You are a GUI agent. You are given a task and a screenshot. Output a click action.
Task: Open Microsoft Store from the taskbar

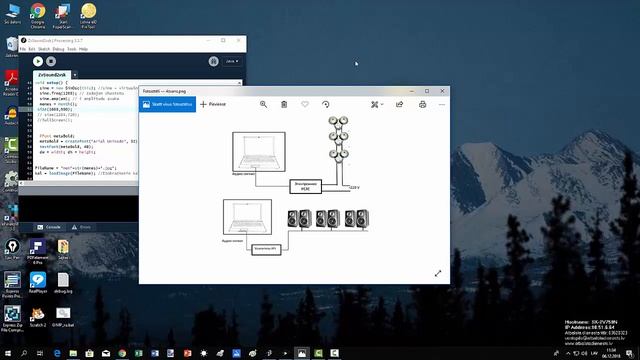click(89, 353)
